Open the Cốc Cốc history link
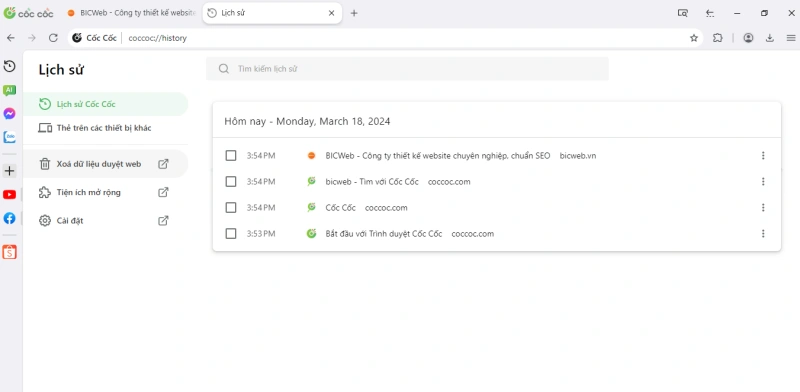 coord(340,208)
